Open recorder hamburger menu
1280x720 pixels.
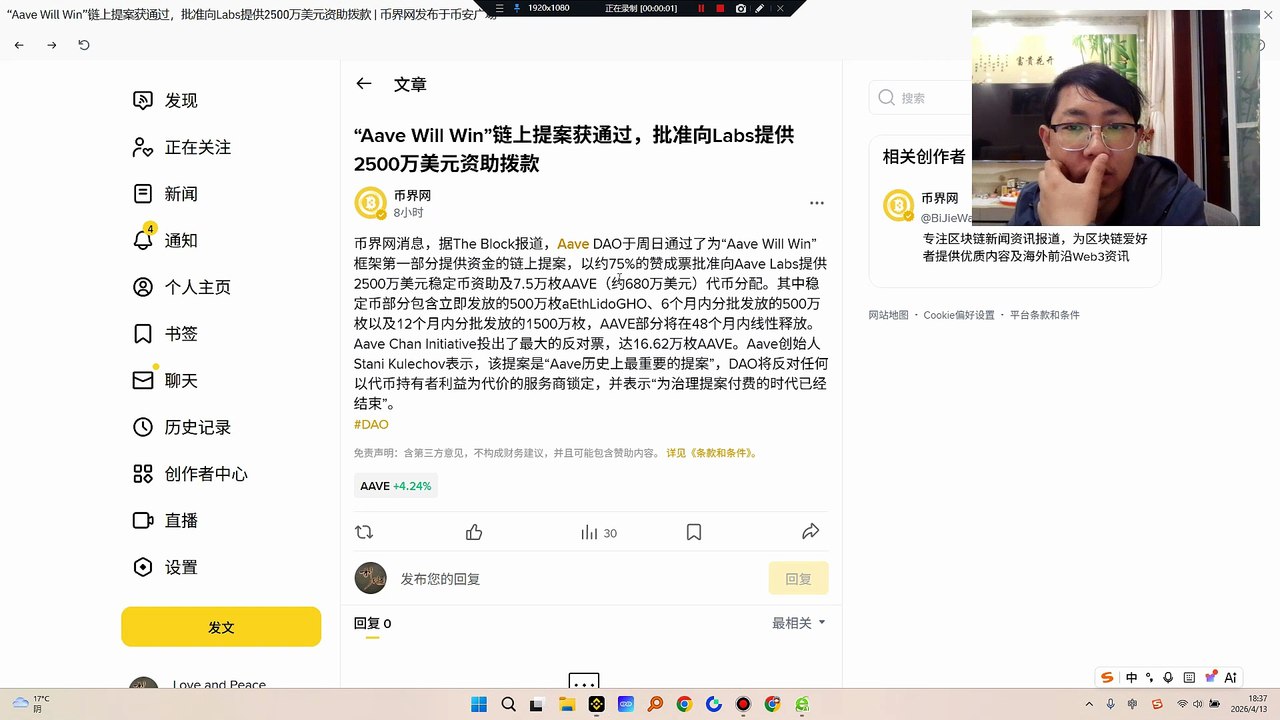500,8
